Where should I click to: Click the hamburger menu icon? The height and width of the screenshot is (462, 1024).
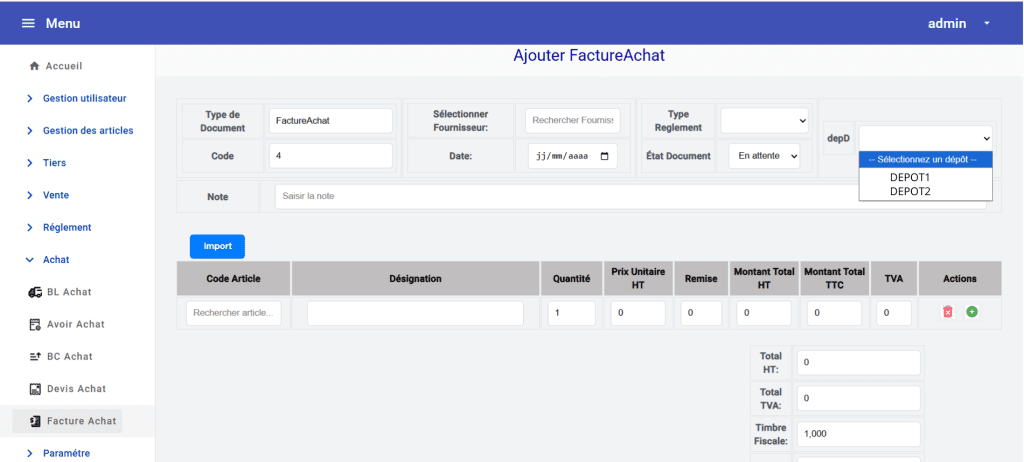(x=28, y=23)
